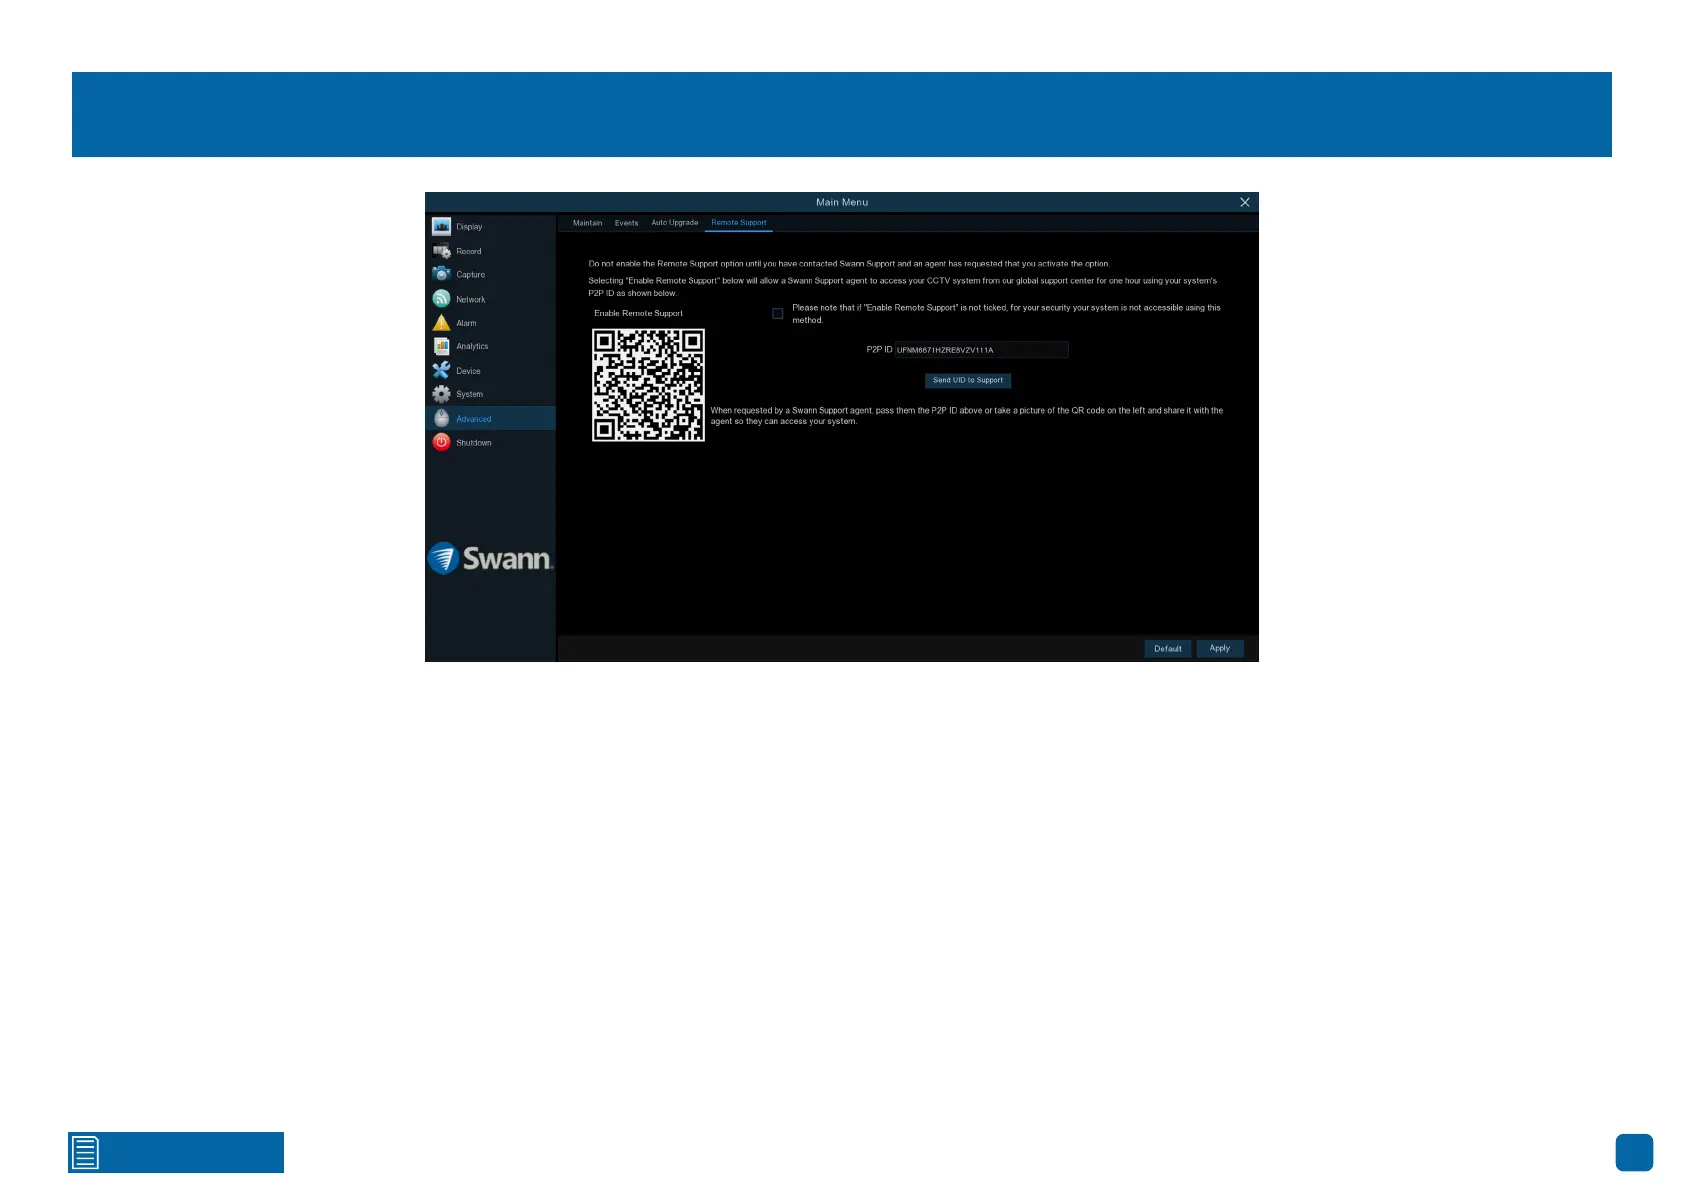Open the Alarm warning triangle icon
Viewport: 1684px width, 1191px height.
coord(441,323)
